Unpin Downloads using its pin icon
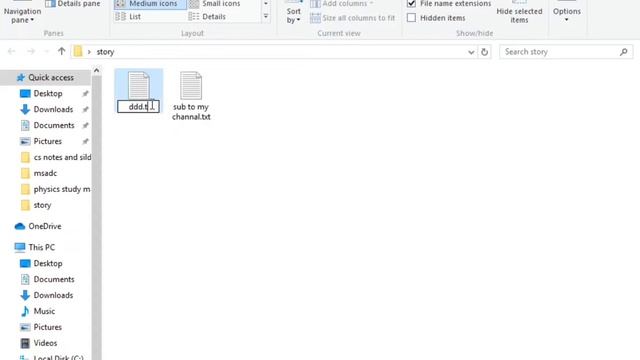 pyautogui.click(x=85, y=109)
